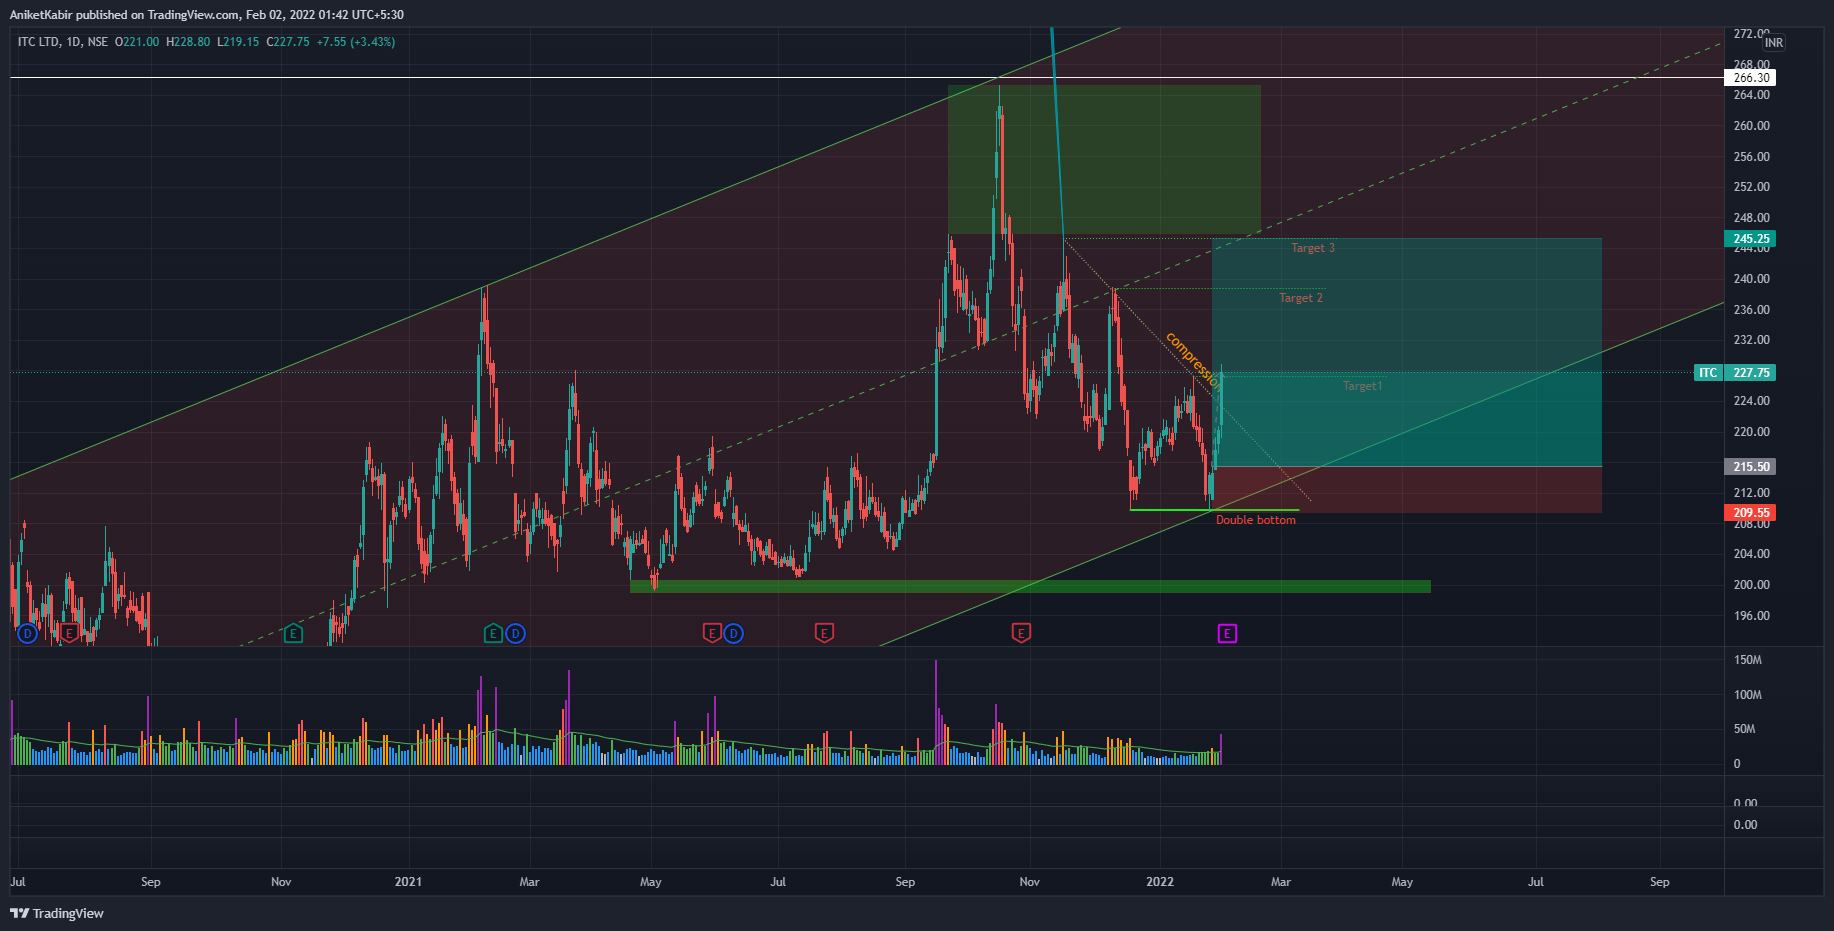The height and width of the screenshot is (931, 1834).
Task: Click the 2021 label on time axis
Action: click(408, 882)
